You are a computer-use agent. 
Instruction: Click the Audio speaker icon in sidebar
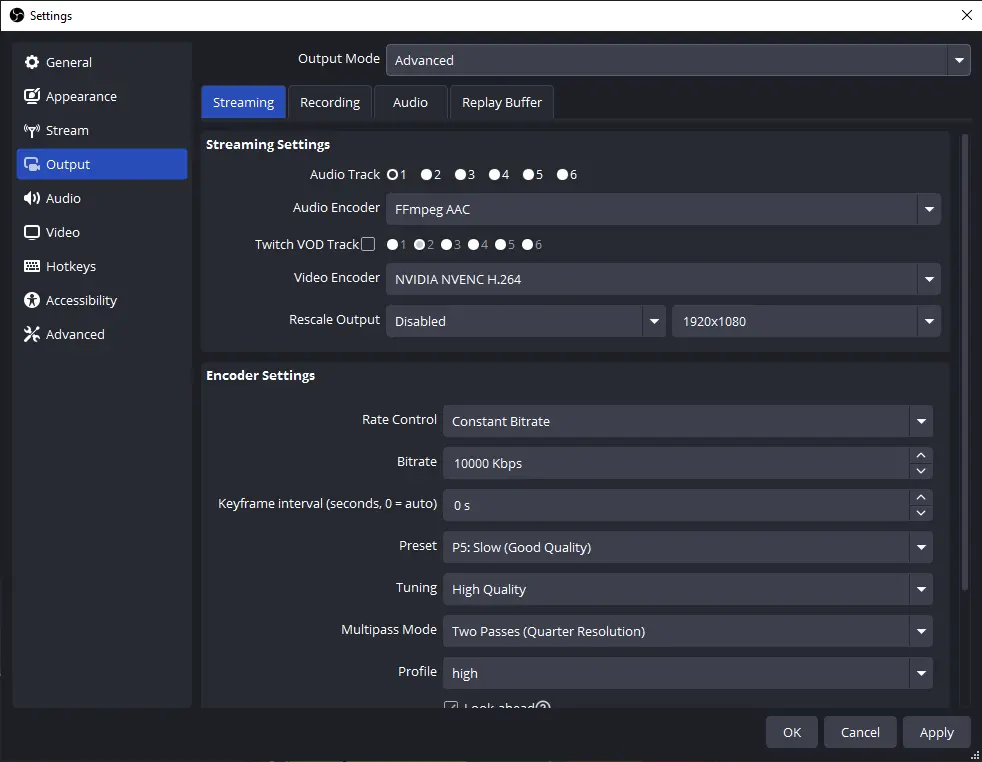(x=32, y=198)
